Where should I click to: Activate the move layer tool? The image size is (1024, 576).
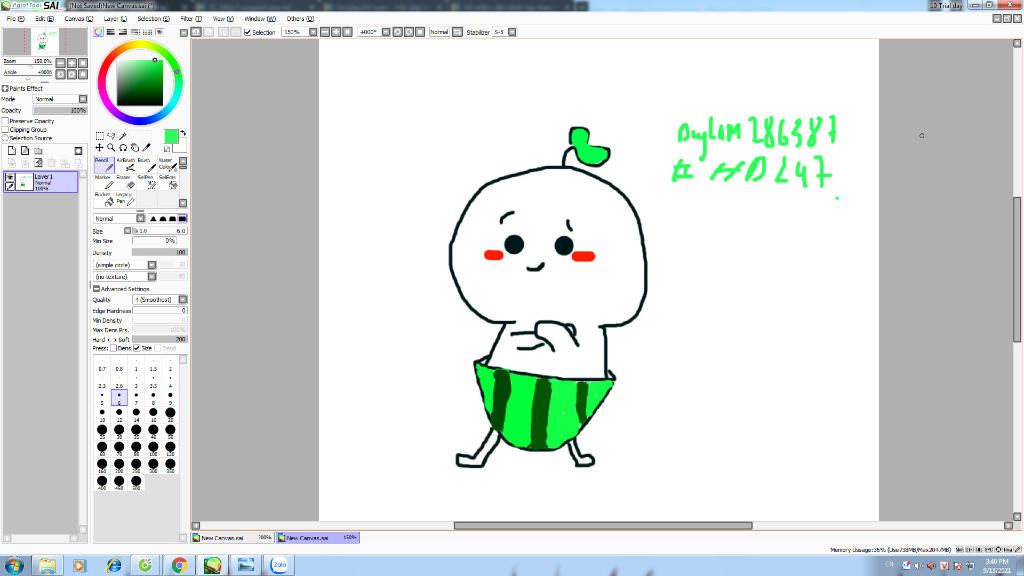pyautogui.click(x=100, y=148)
